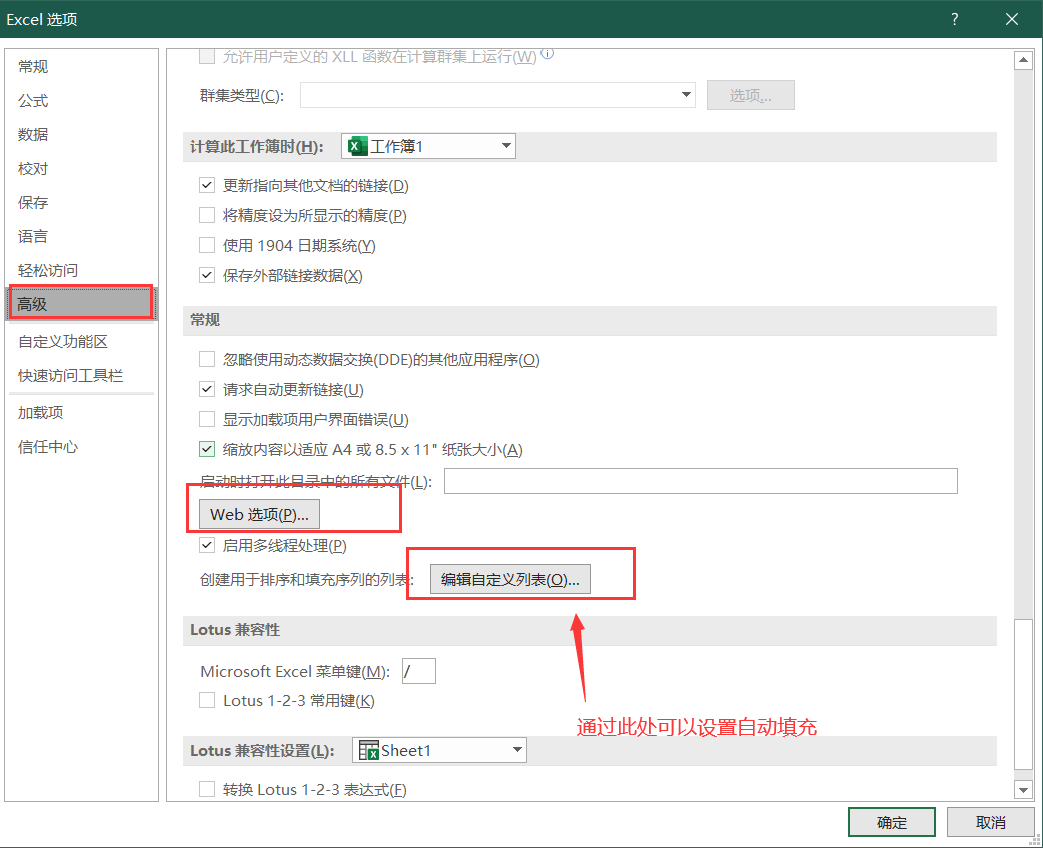Enable 转换 Lotus 1-2-3 表达式 checkbox
This screenshot has height=848, width=1043.
point(207,789)
